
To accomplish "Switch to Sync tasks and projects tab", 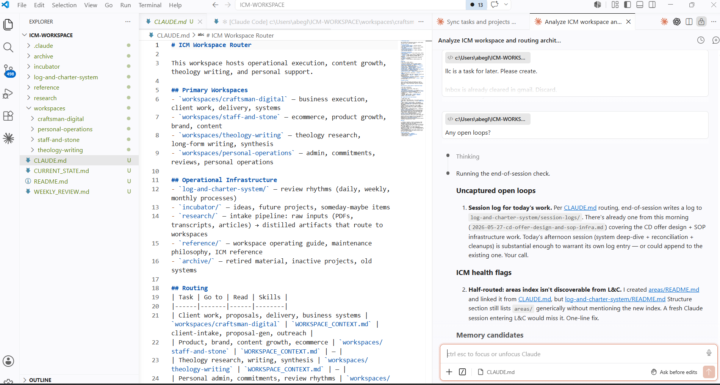I will [481, 22].
